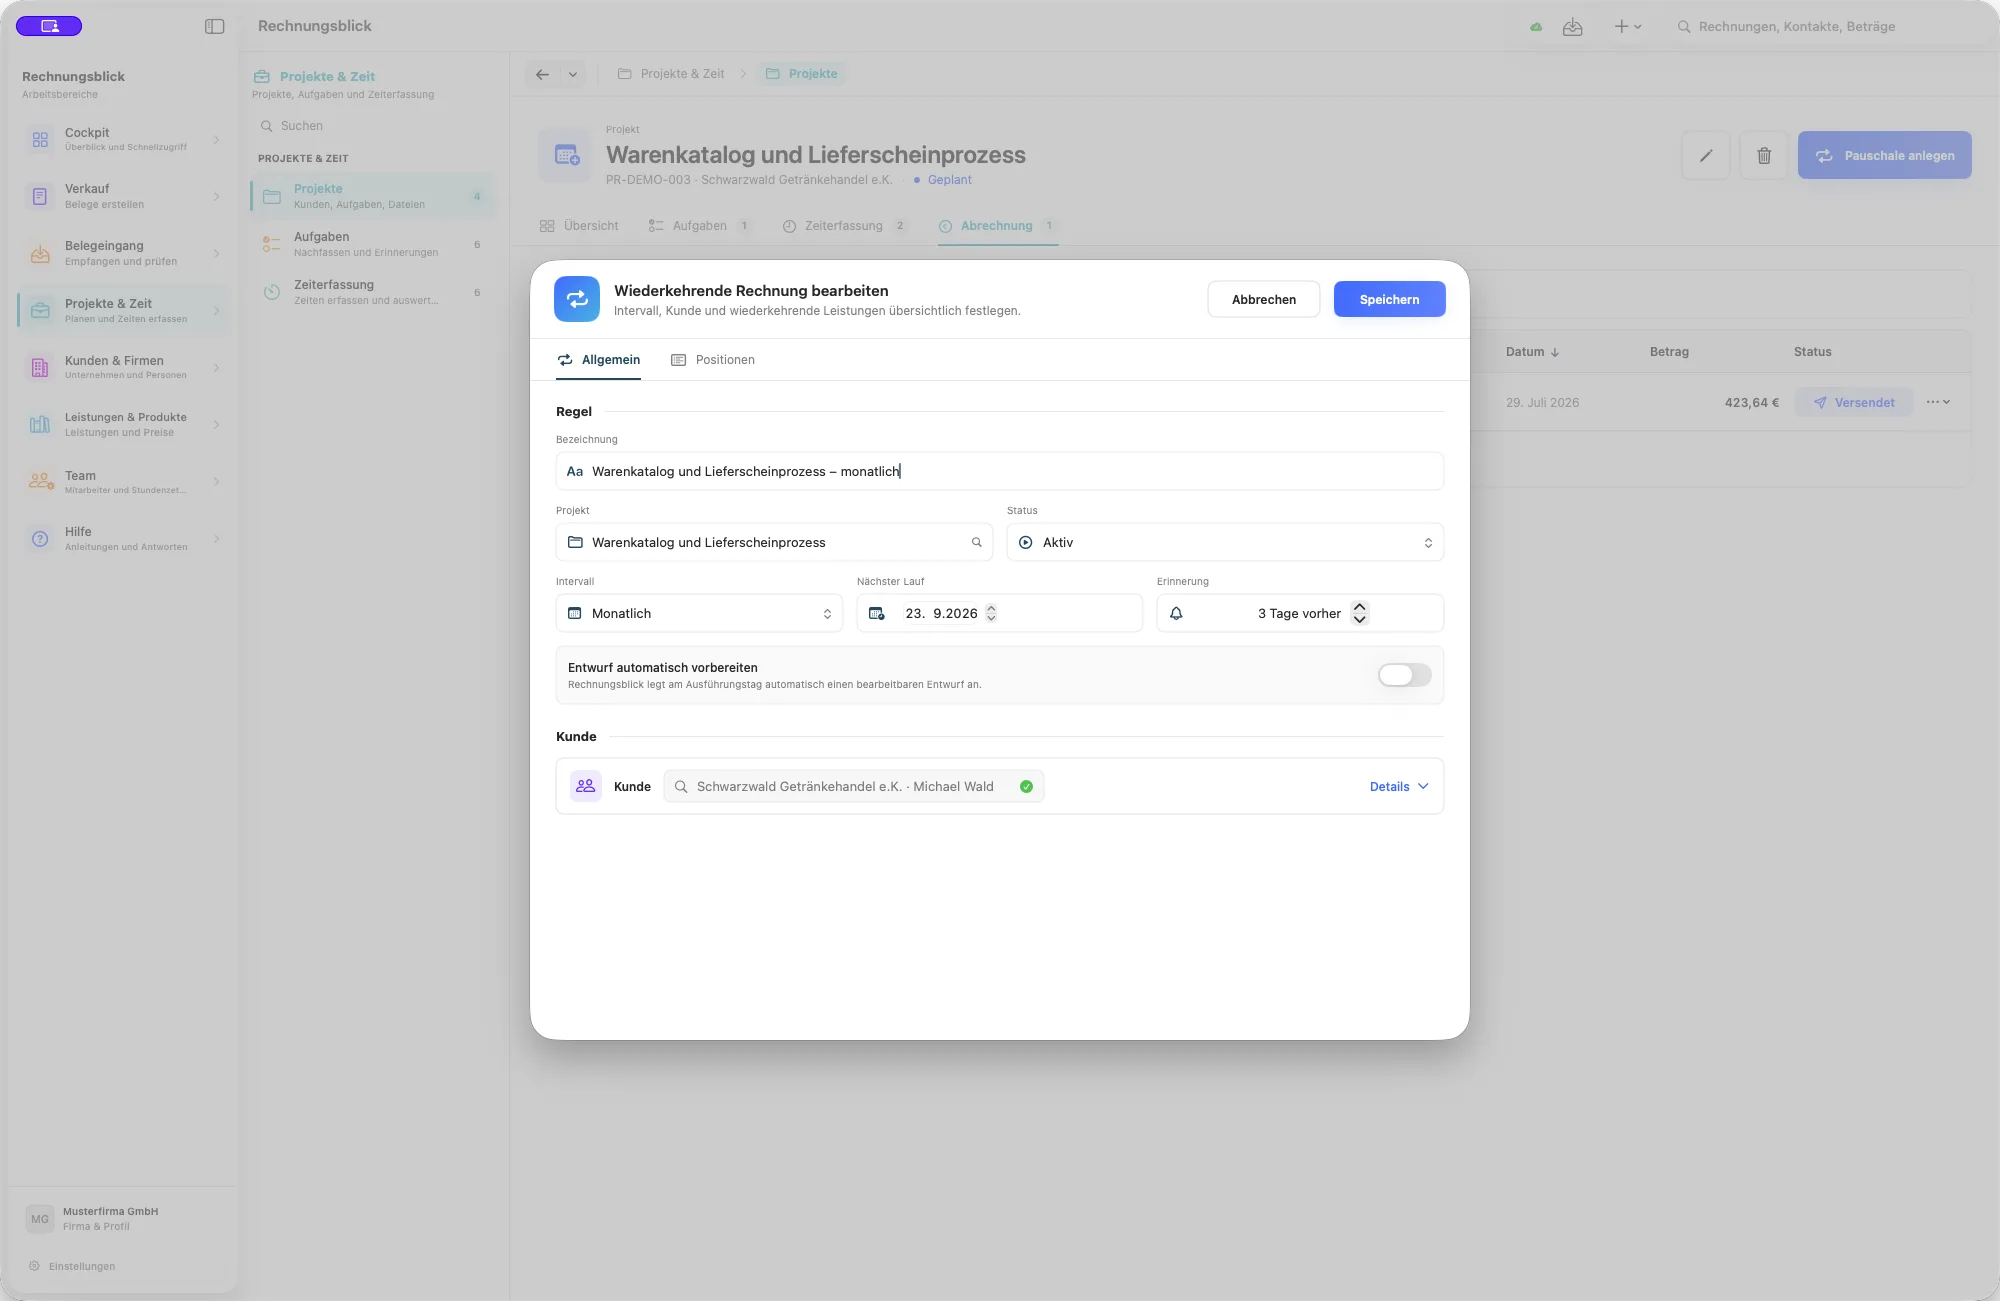Open the Status dropdown showing Aktiv
2000x1301 pixels.
click(x=1225, y=542)
